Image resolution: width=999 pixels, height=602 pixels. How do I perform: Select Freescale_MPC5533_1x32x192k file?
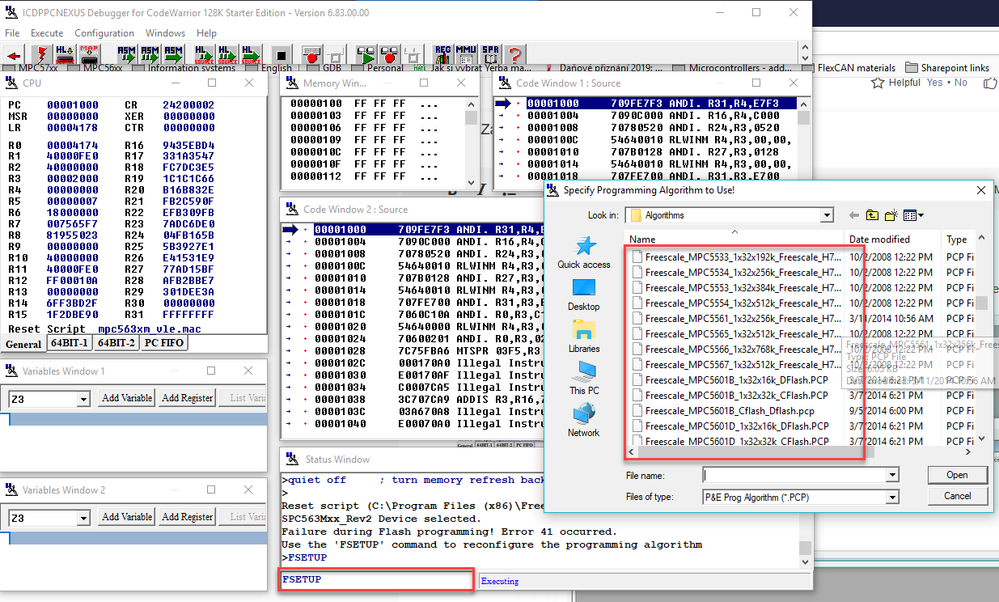tap(735, 257)
